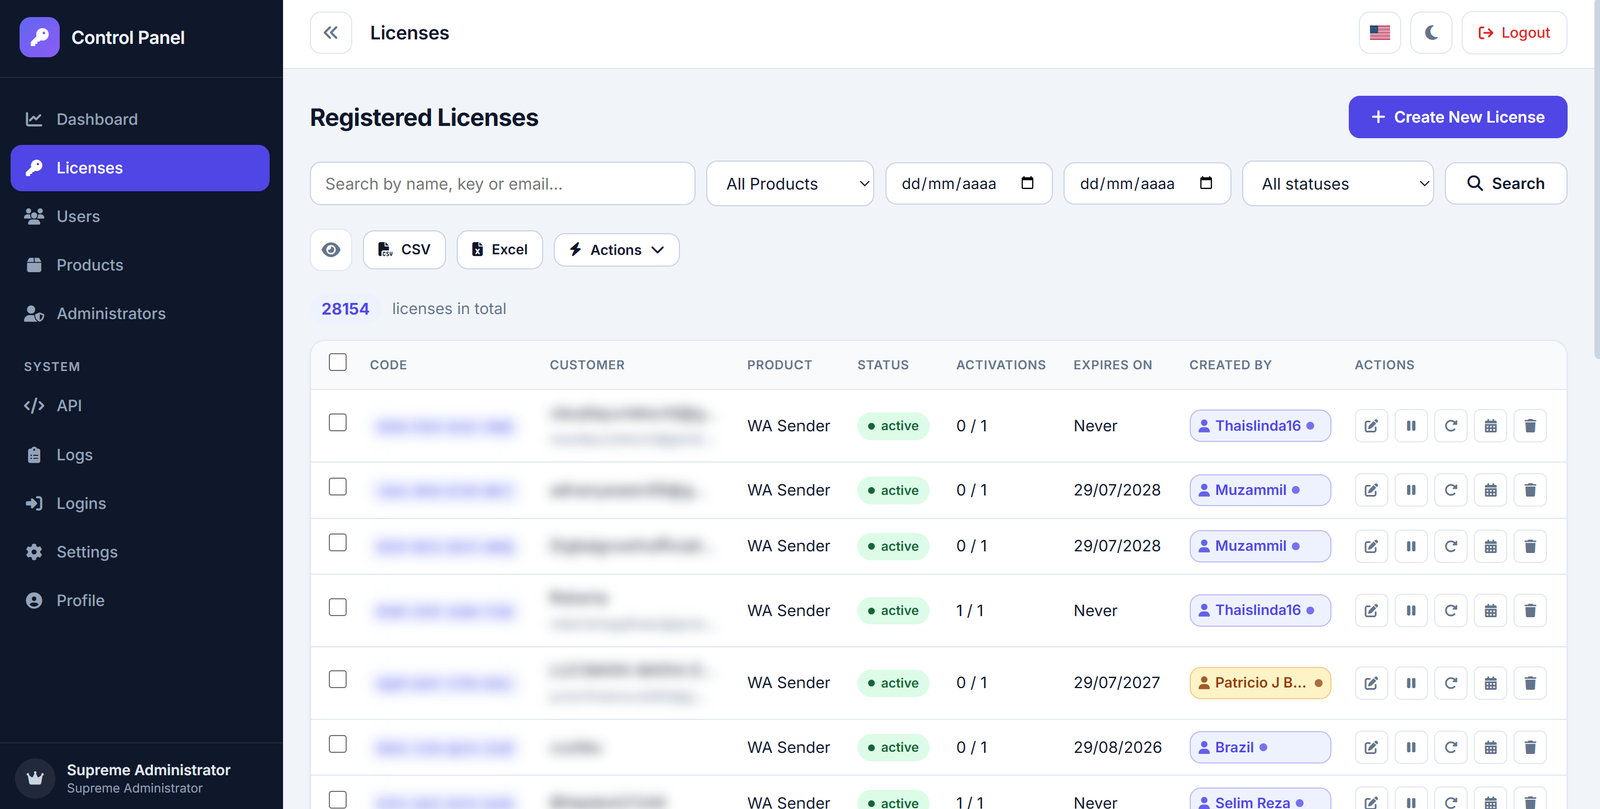Reset second Muzammil license

(1451, 546)
